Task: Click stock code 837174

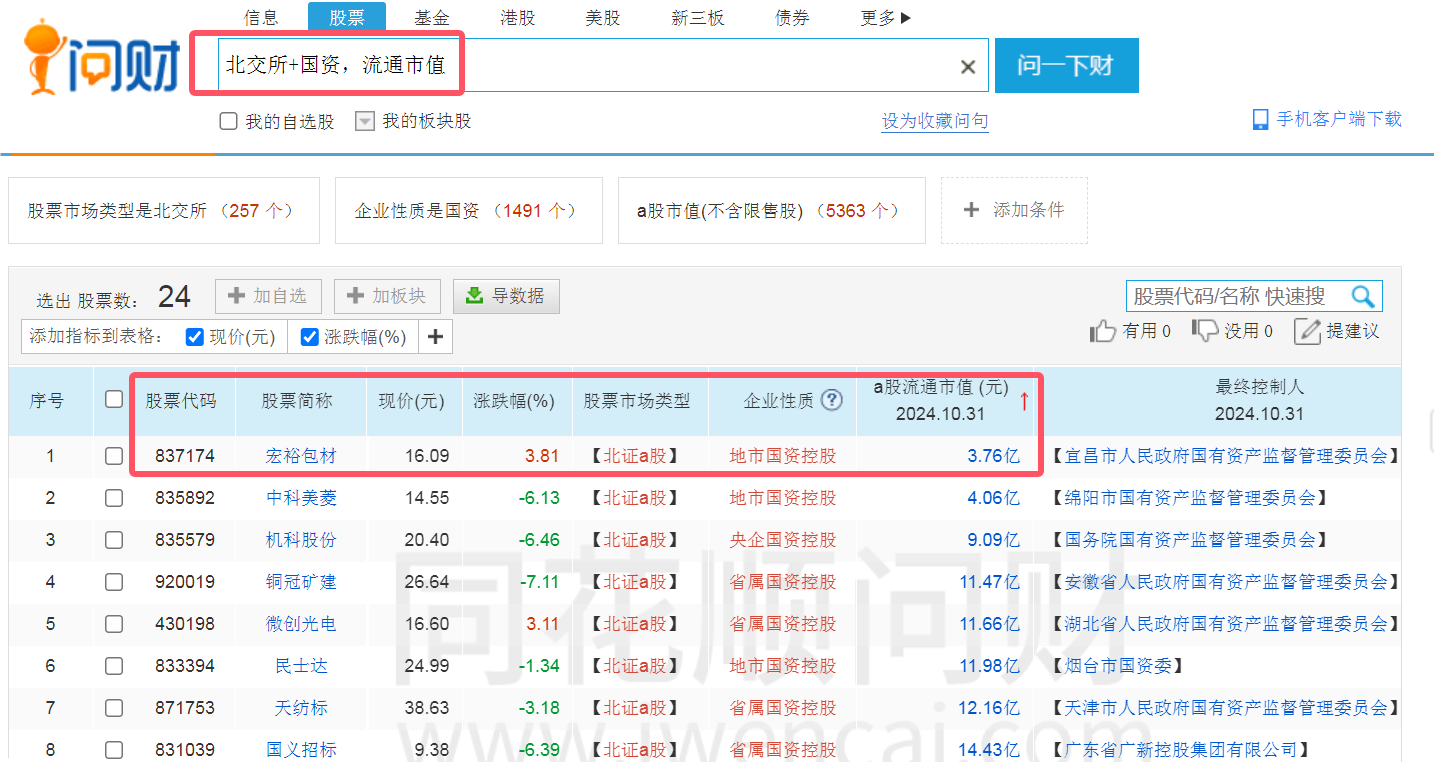Action: [x=185, y=456]
